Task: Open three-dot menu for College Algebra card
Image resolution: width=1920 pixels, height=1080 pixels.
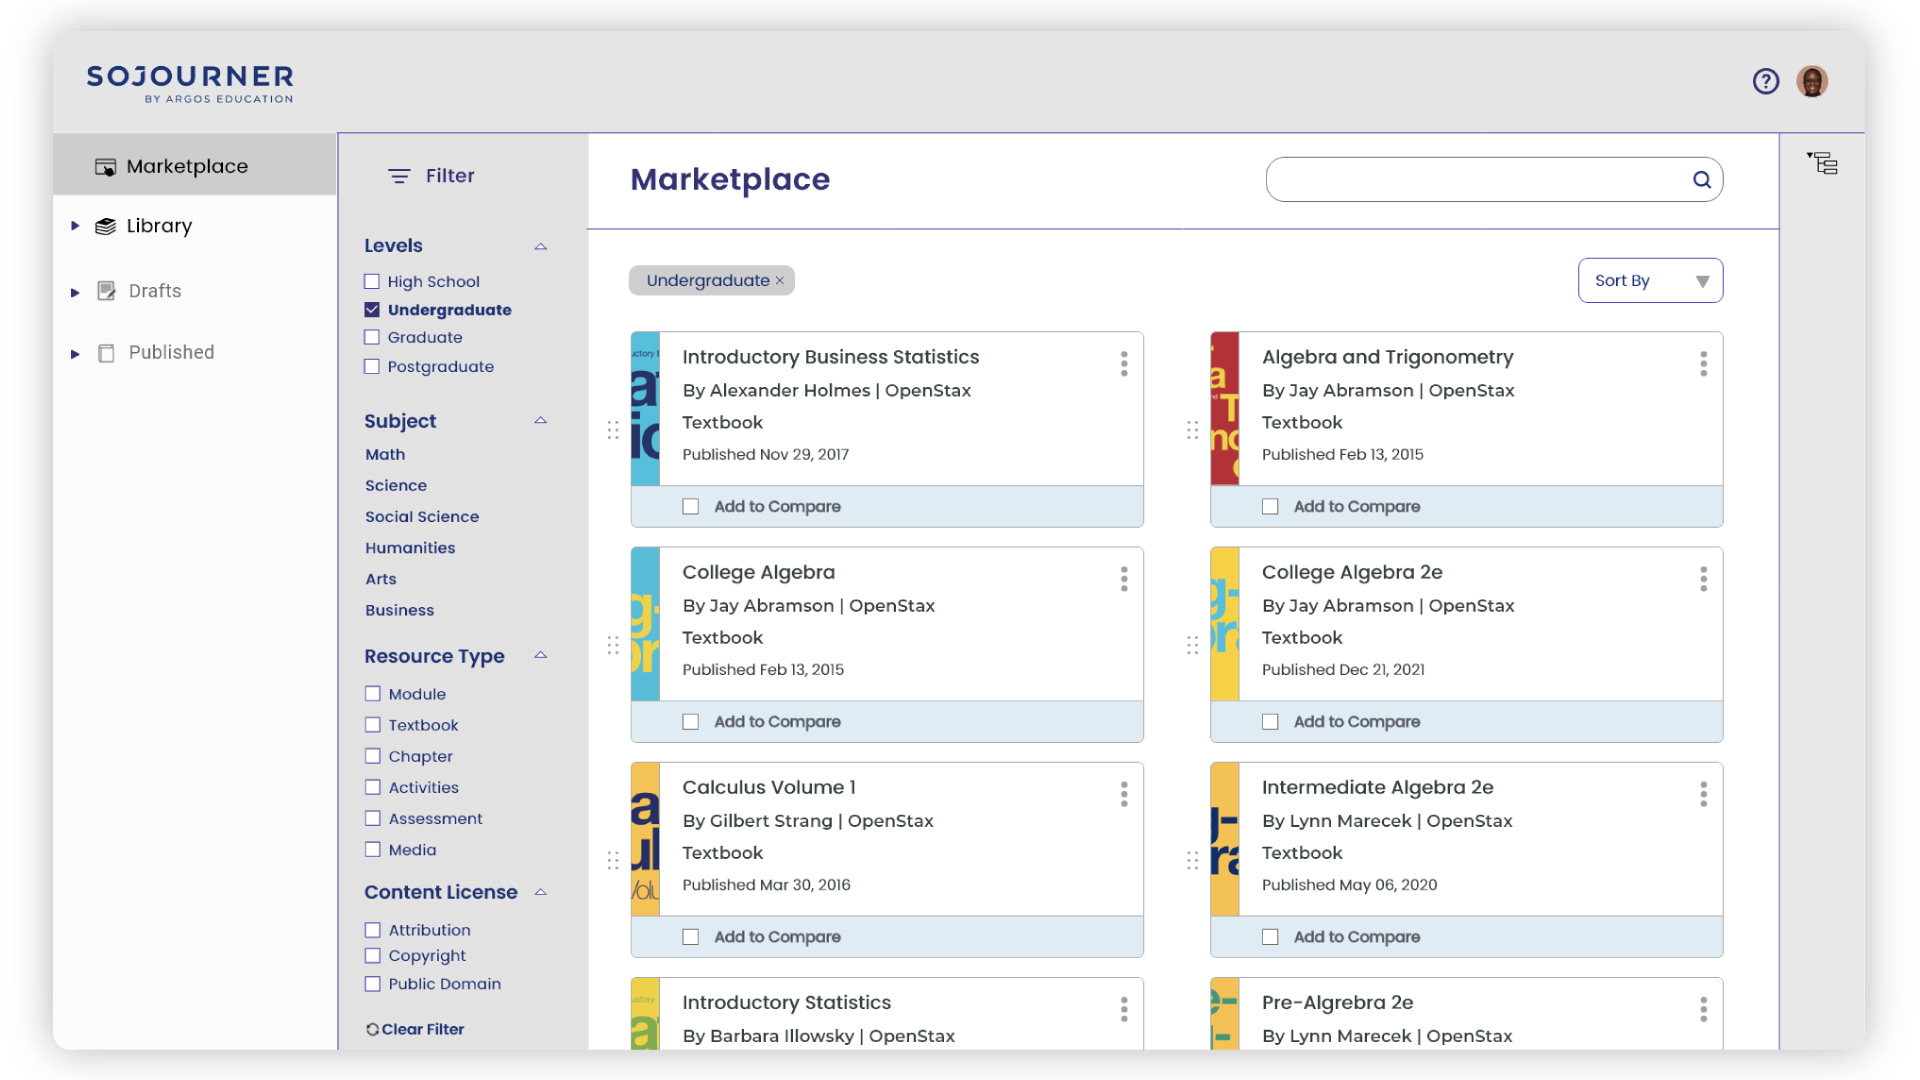Action: pyautogui.click(x=1124, y=579)
